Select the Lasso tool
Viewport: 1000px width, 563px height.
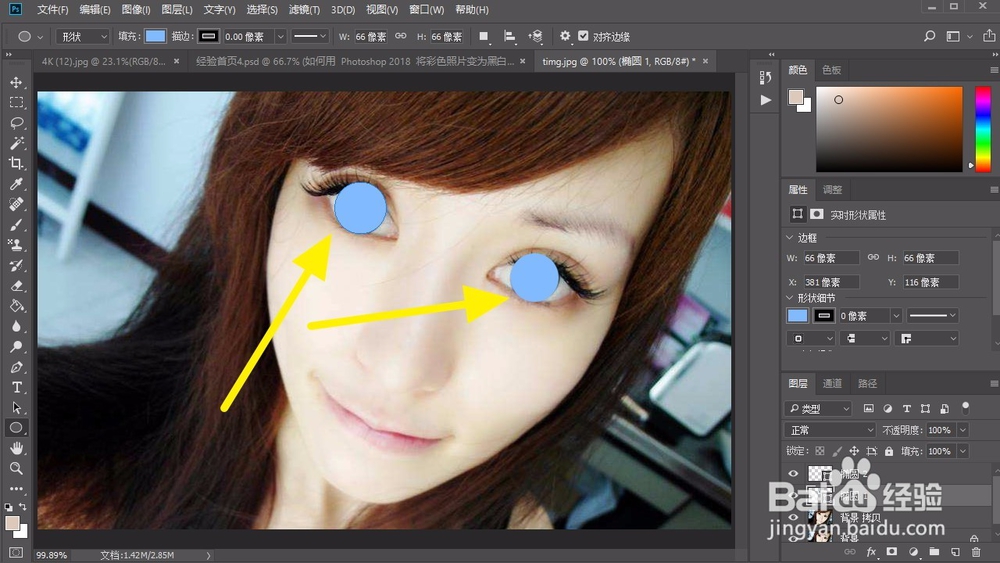click(x=17, y=123)
